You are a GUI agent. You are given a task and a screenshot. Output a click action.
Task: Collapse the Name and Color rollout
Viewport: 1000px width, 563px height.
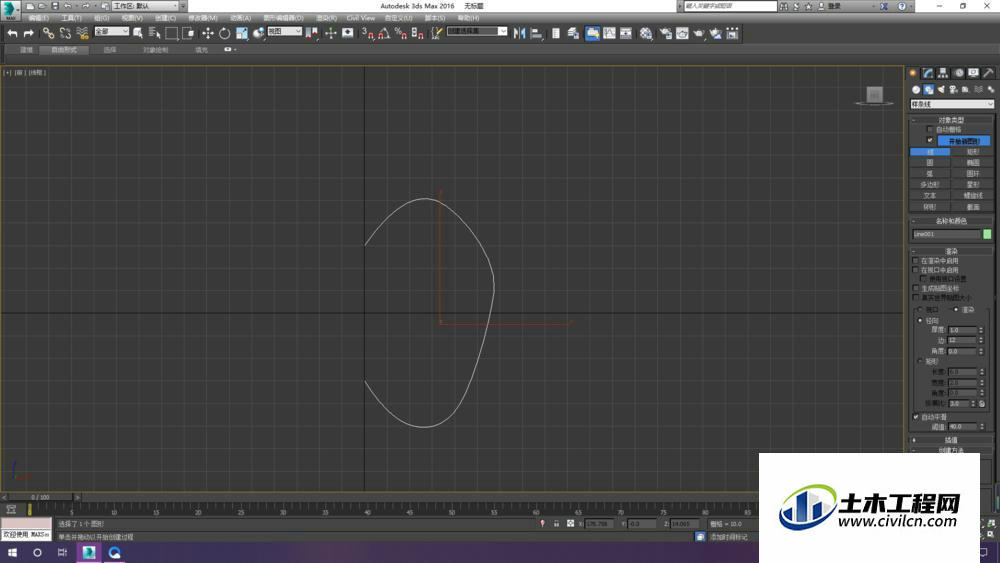tap(951, 221)
